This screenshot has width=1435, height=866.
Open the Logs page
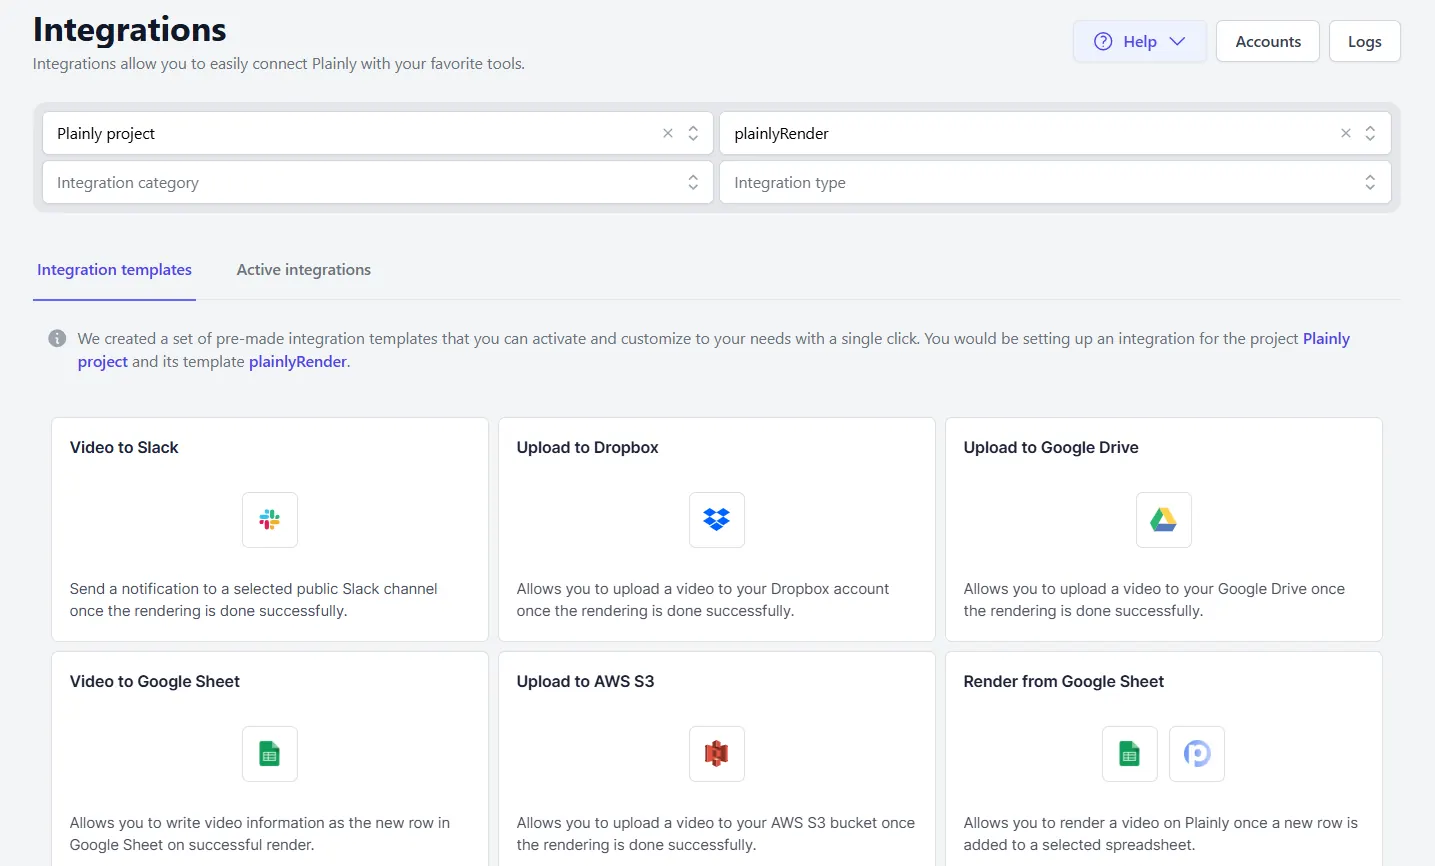click(x=1365, y=41)
